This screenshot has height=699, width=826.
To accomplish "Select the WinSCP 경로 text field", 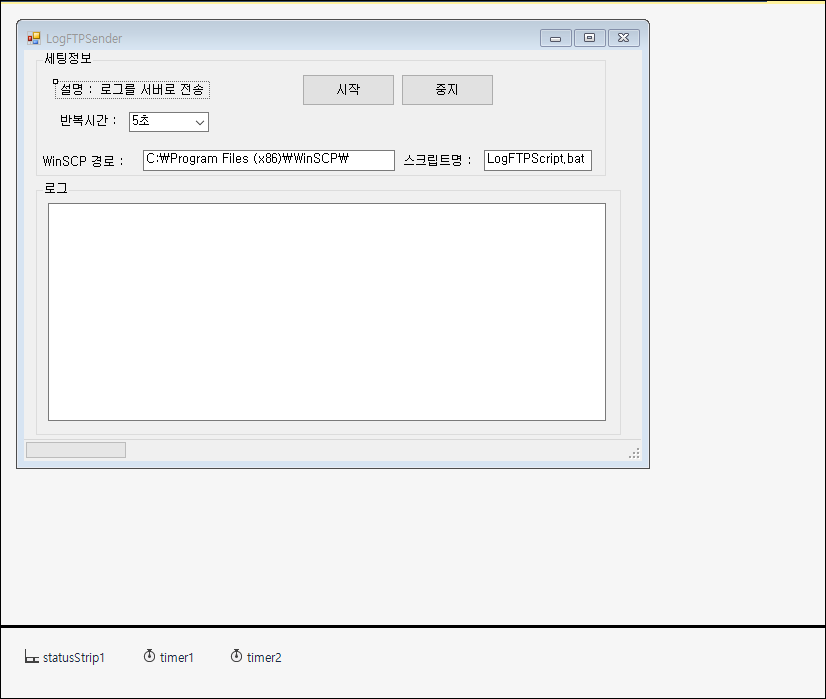I will [x=269, y=160].
